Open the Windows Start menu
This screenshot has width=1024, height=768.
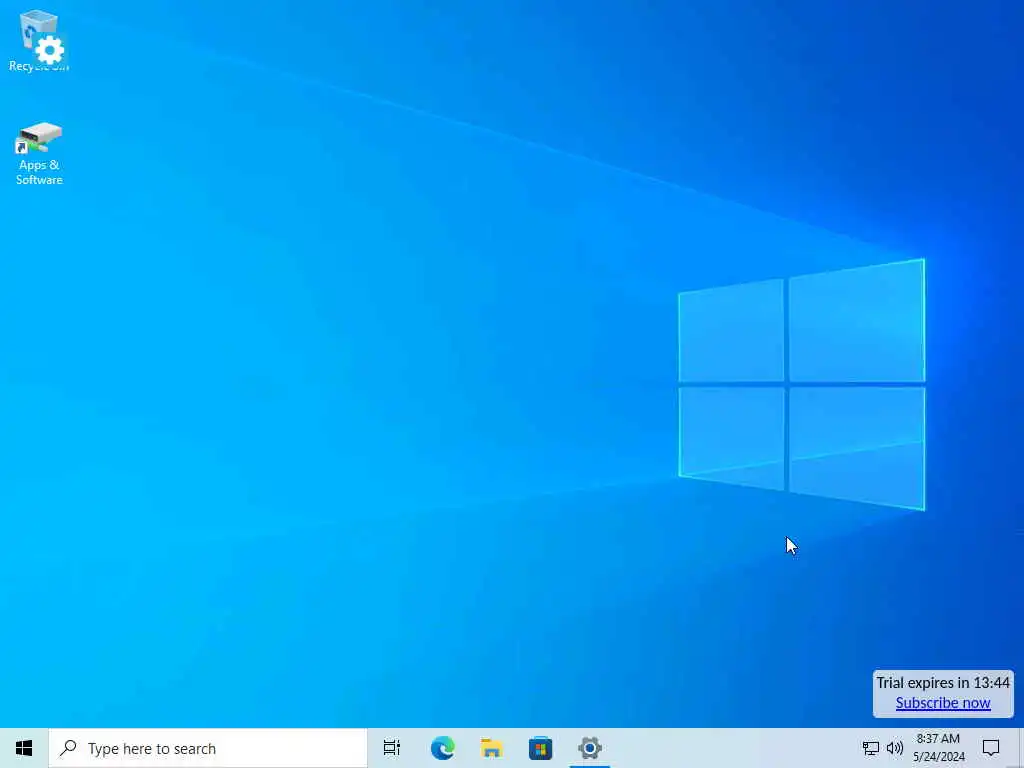coord(24,748)
